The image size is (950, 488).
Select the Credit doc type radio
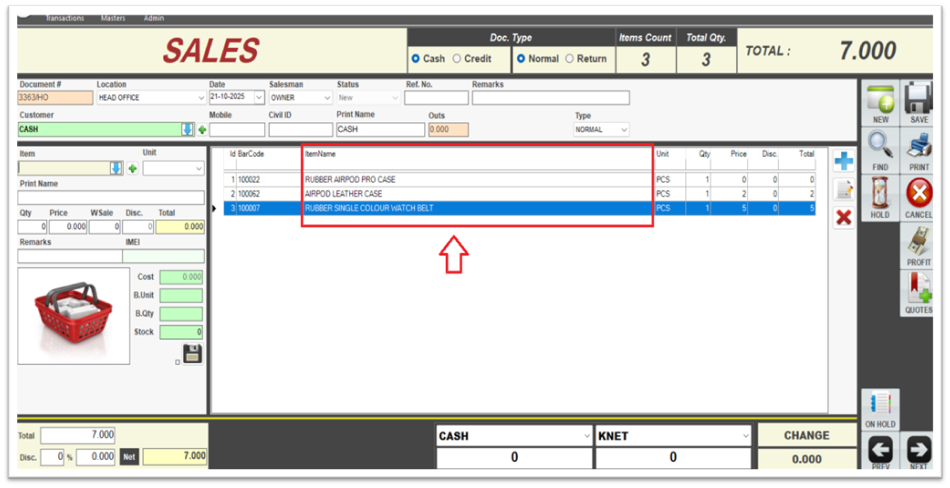(457, 59)
